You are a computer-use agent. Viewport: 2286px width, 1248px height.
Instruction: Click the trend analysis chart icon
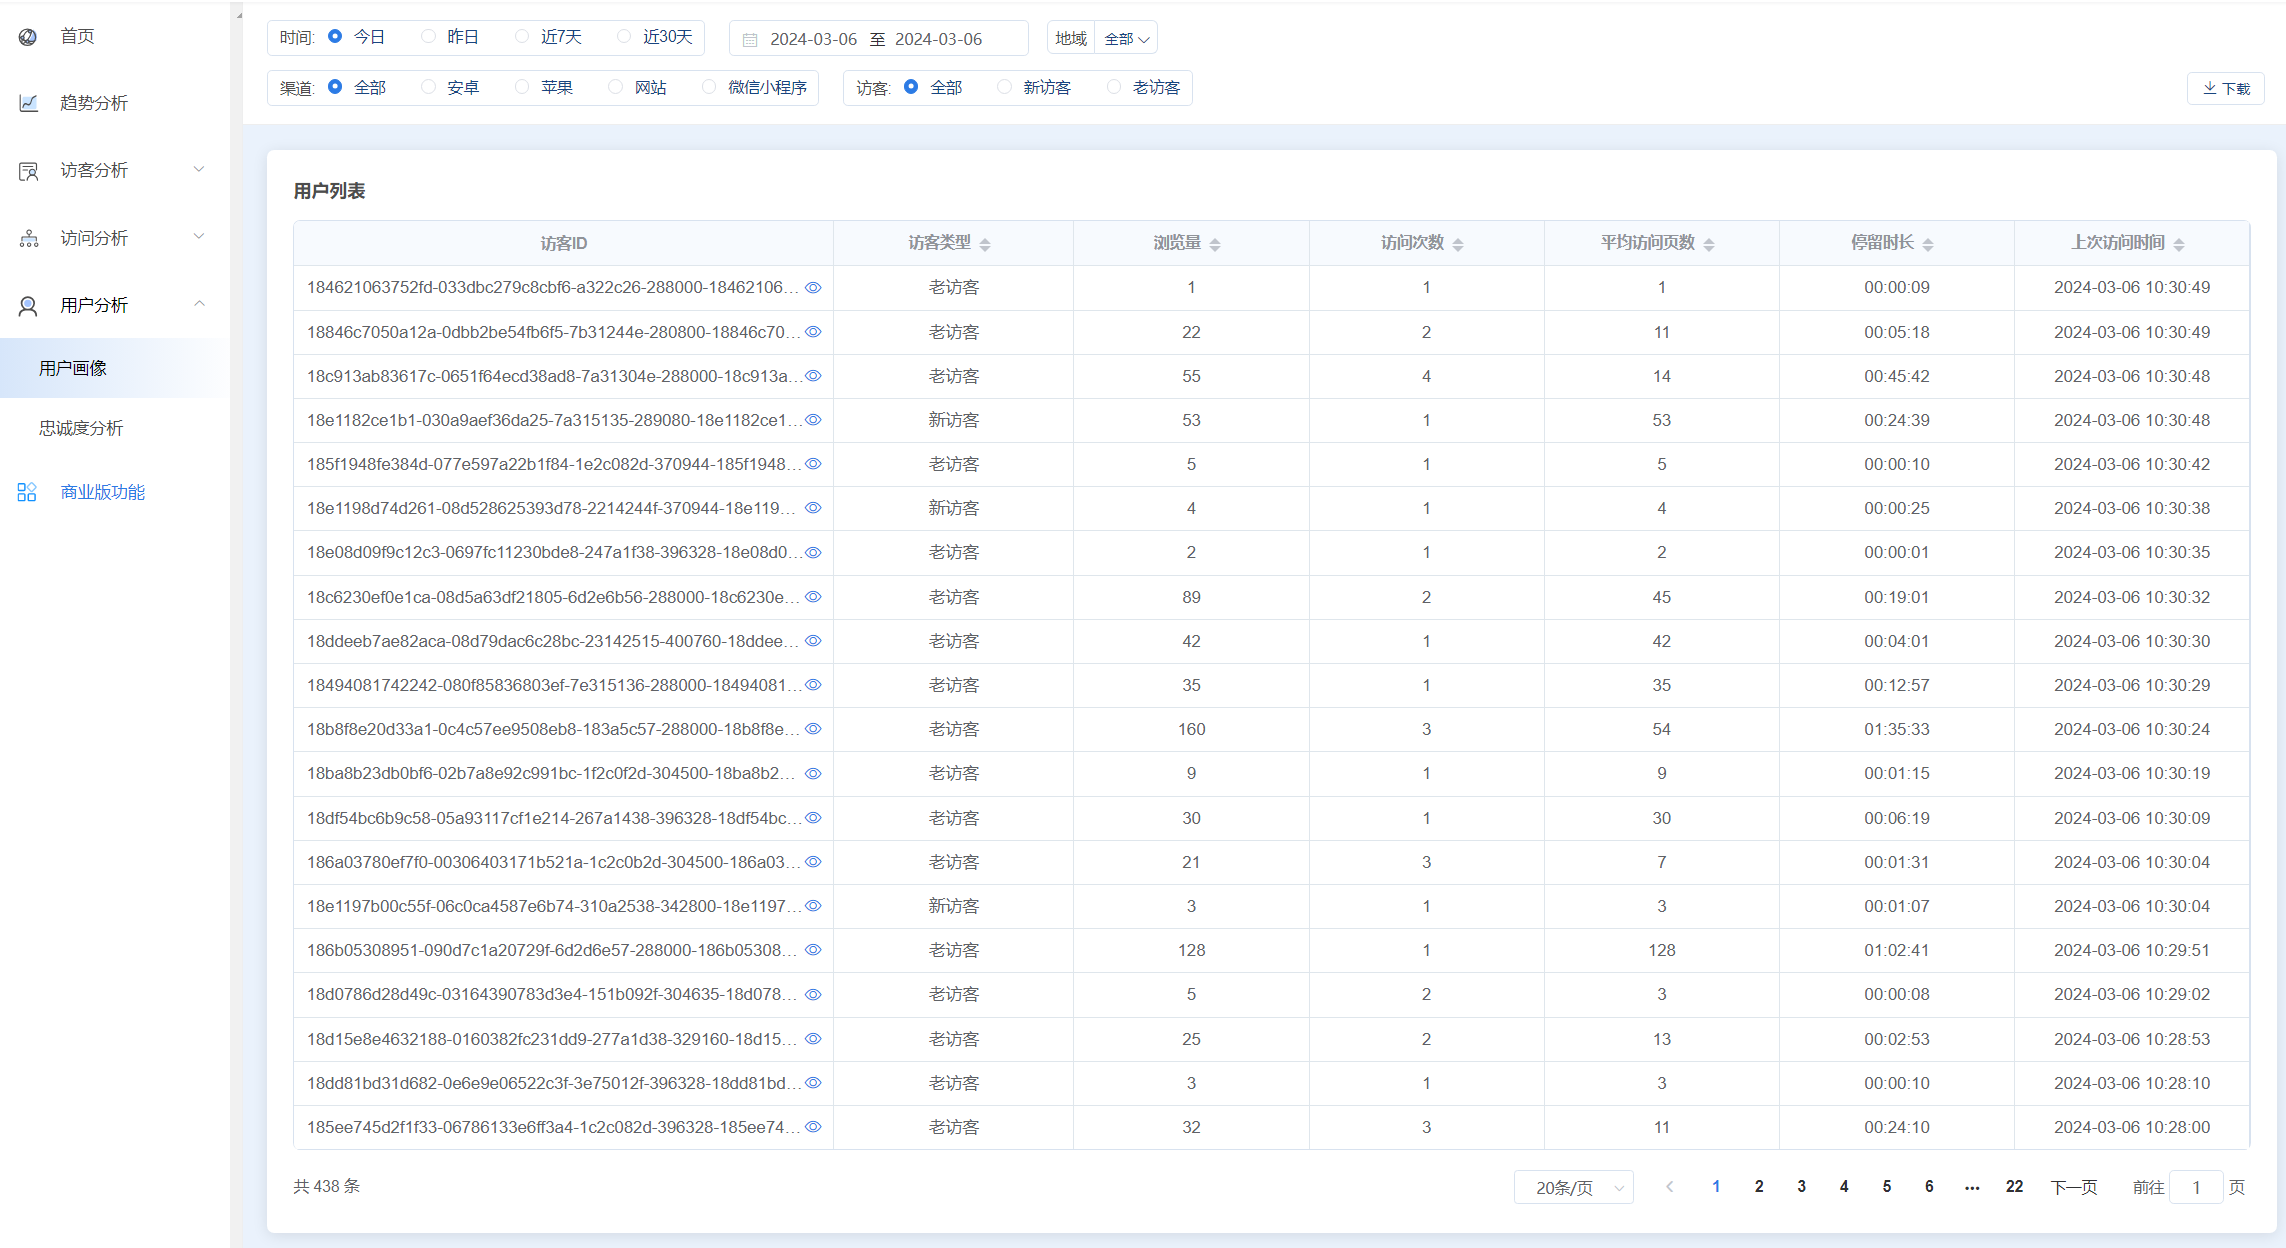coord(28,103)
